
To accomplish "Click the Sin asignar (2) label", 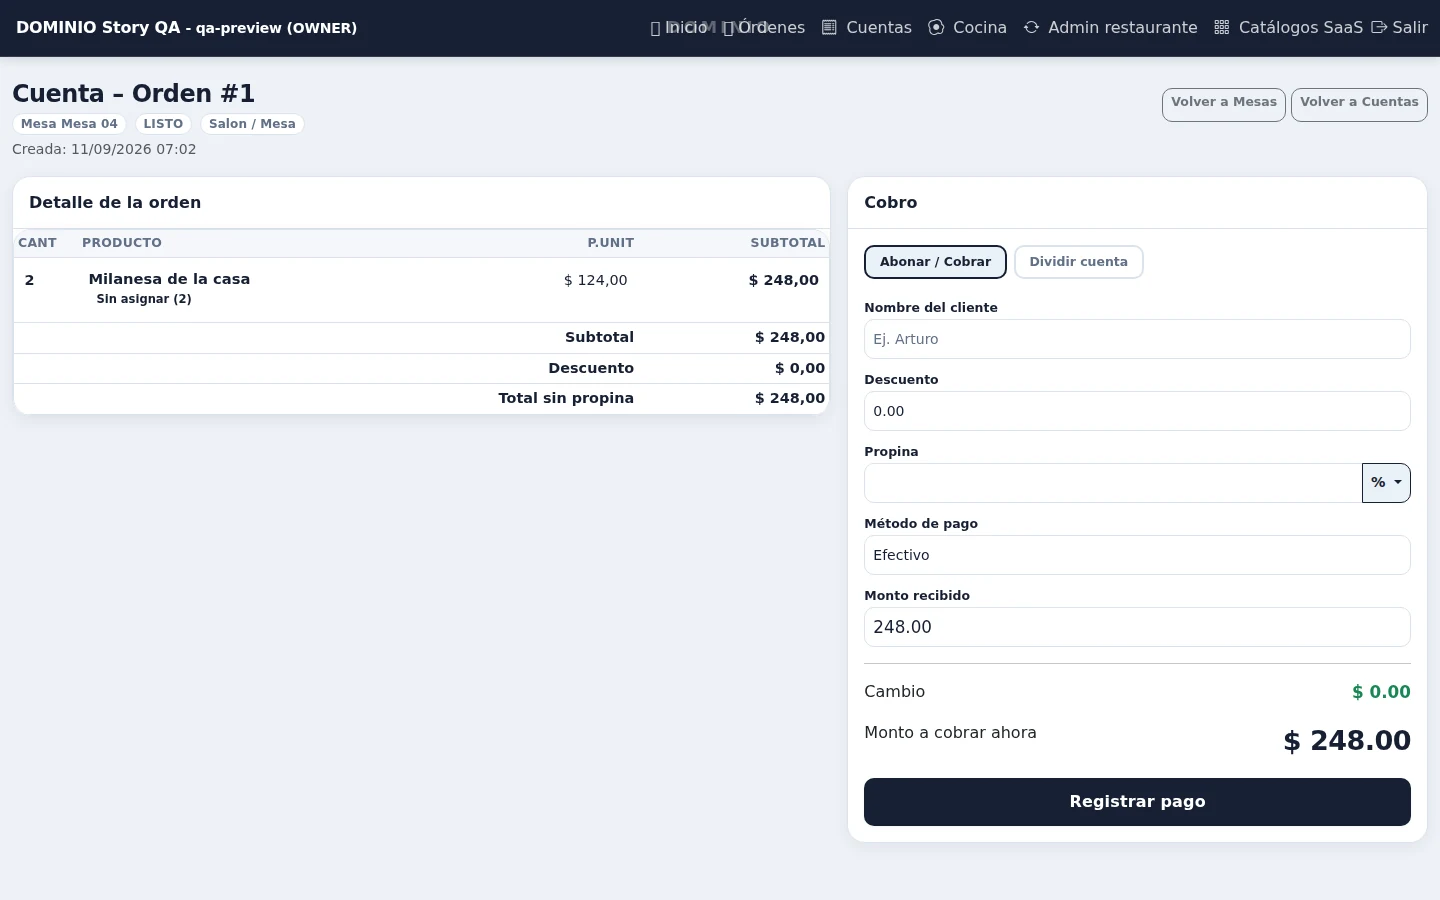I will pos(144,299).
